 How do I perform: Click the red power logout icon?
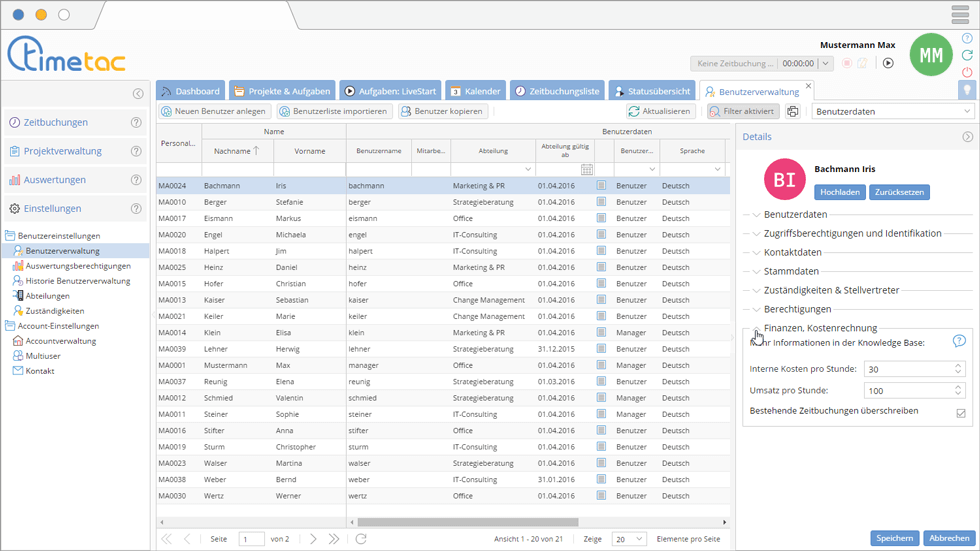[967, 72]
